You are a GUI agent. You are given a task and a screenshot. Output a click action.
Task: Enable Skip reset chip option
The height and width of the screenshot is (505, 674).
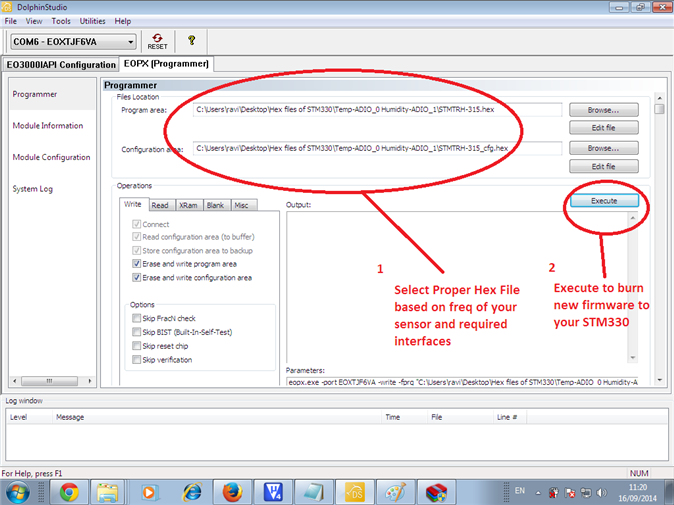click(x=136, y=346)
